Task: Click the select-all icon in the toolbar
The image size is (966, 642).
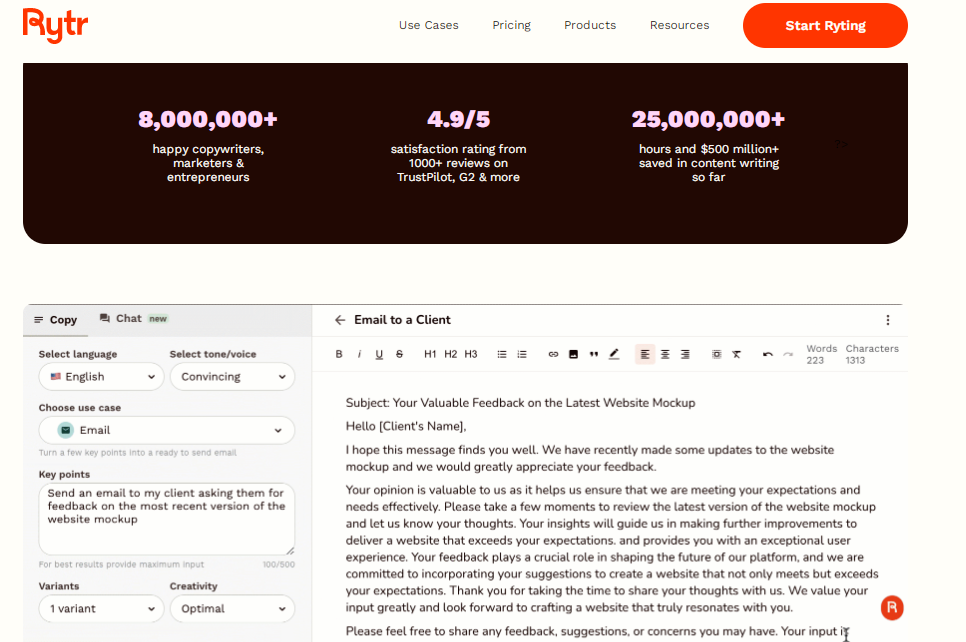Action: tap(716, 354)
